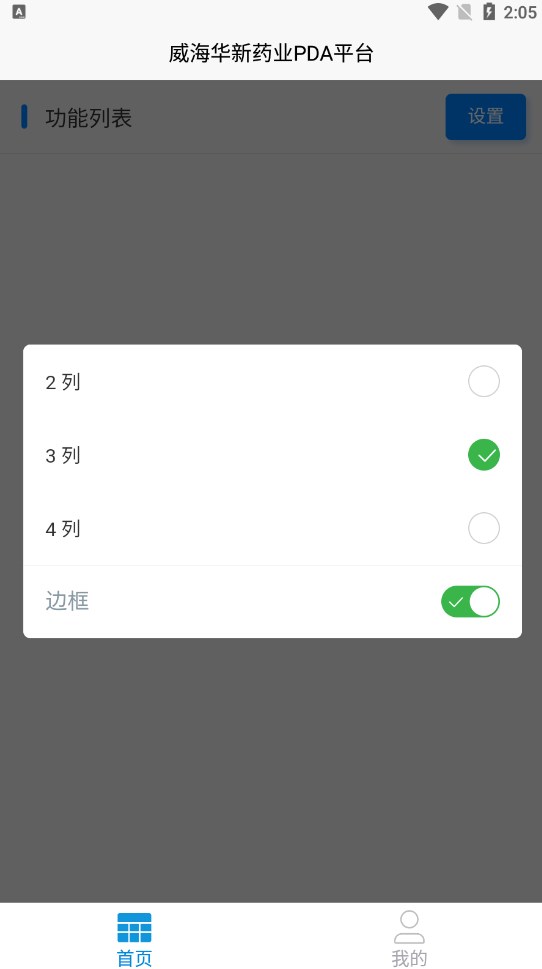Tap the no-SIM signal icon
542x969 pixels.
click(x=464, y=12)
